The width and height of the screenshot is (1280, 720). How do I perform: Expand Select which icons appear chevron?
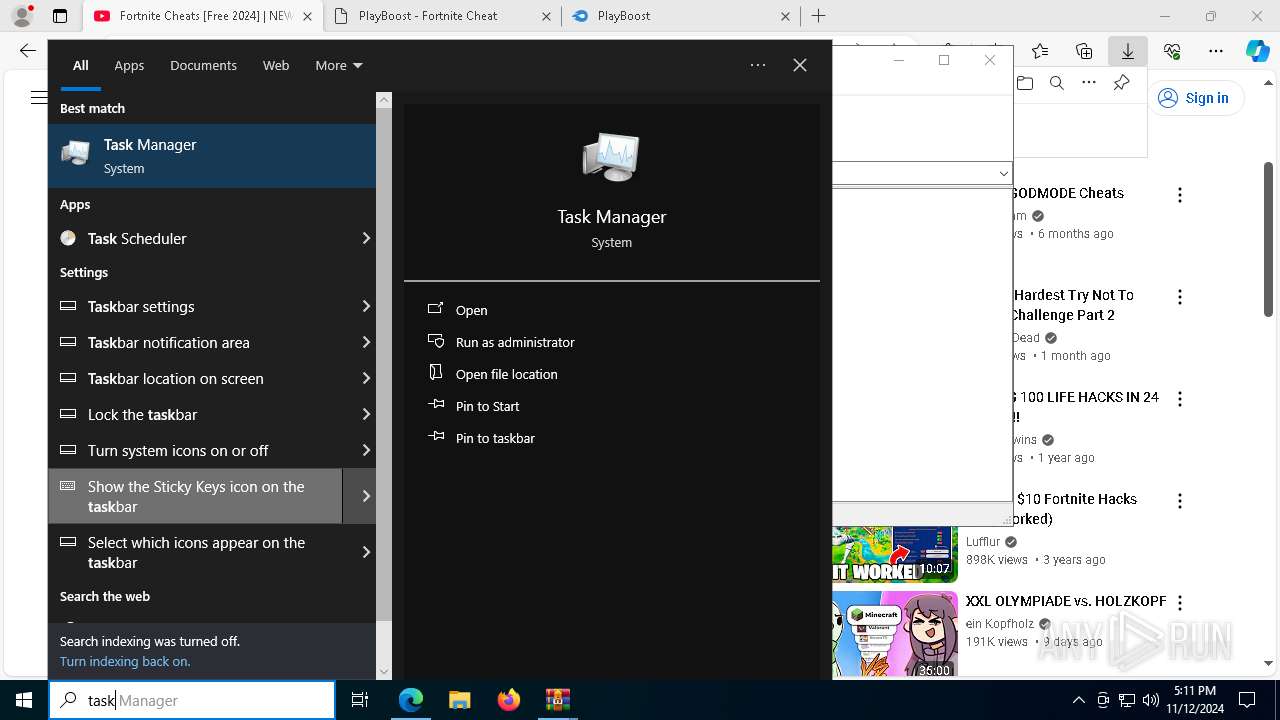[366, 552]
